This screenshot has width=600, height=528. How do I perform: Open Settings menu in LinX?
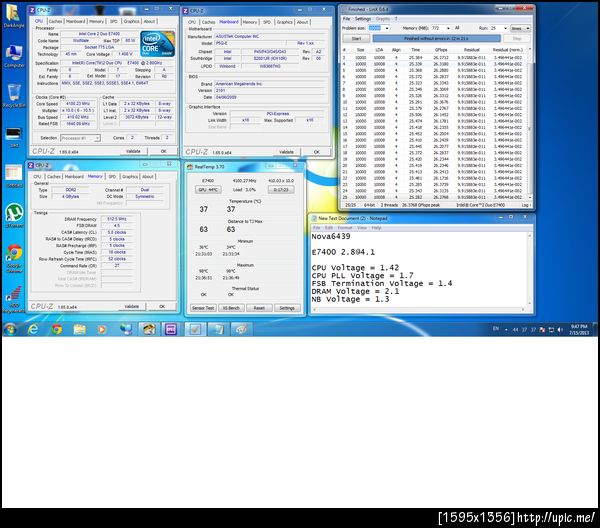tap(362, 19)
